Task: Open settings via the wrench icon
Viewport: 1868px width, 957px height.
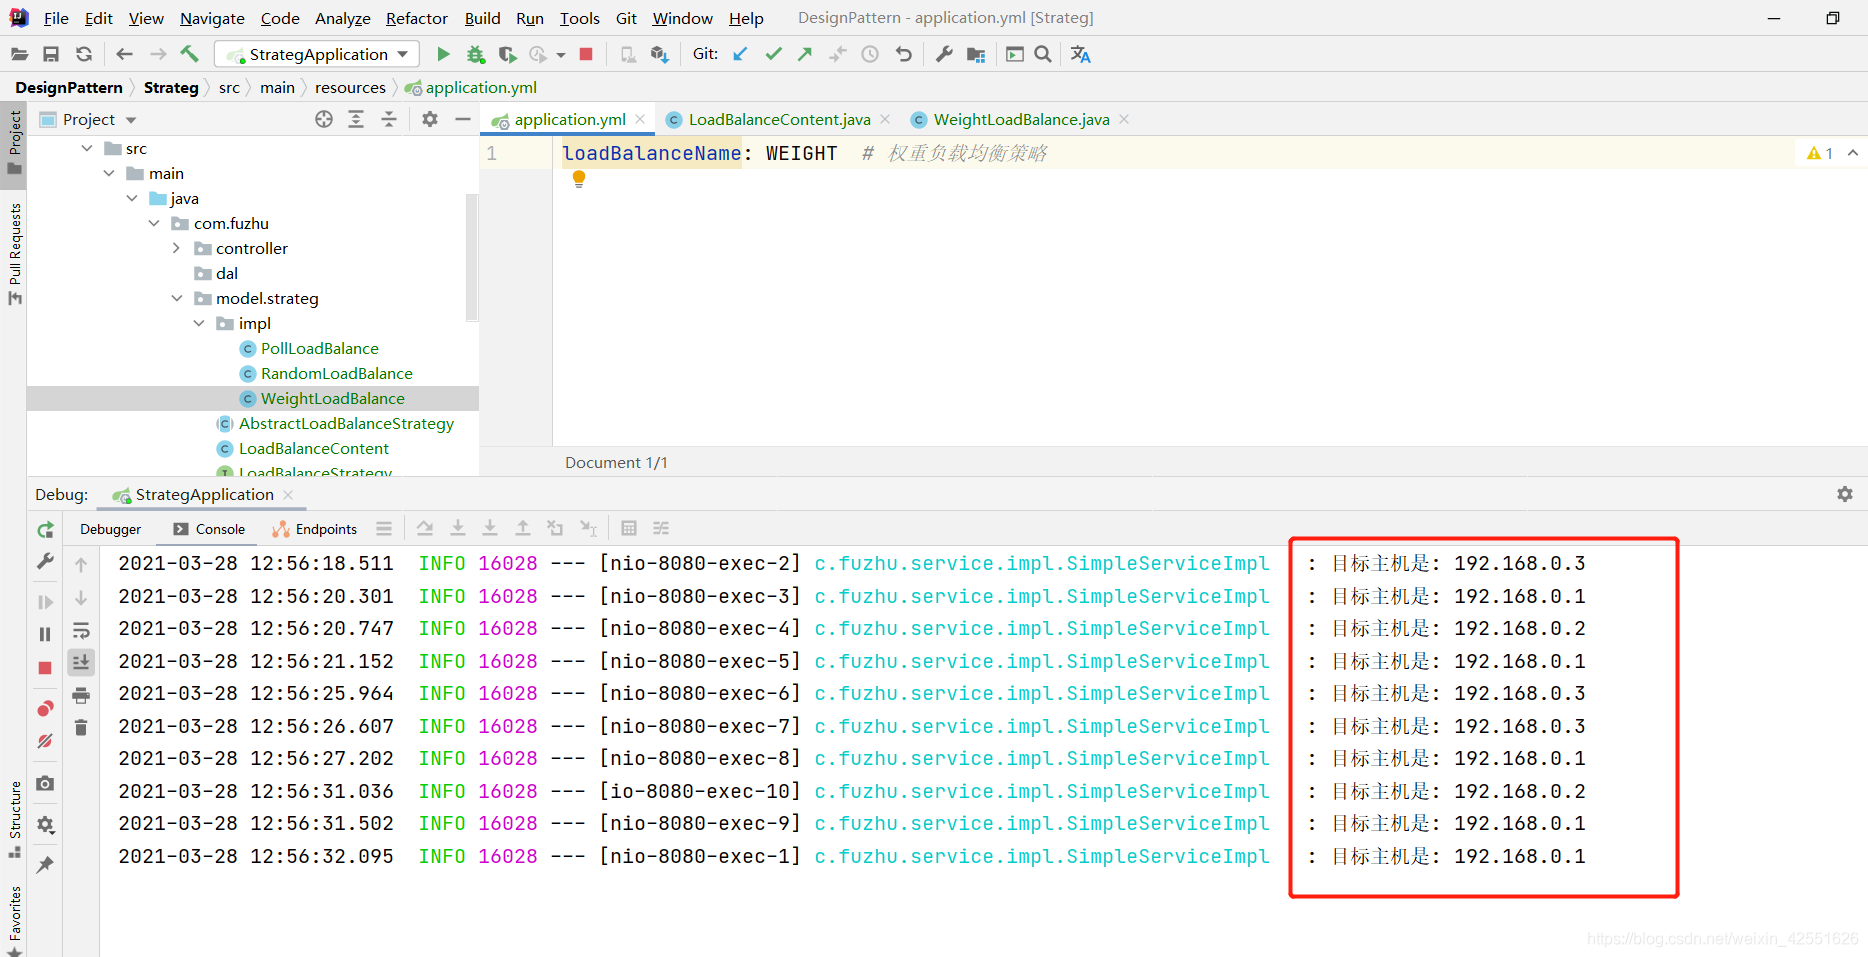Action: 943,54
